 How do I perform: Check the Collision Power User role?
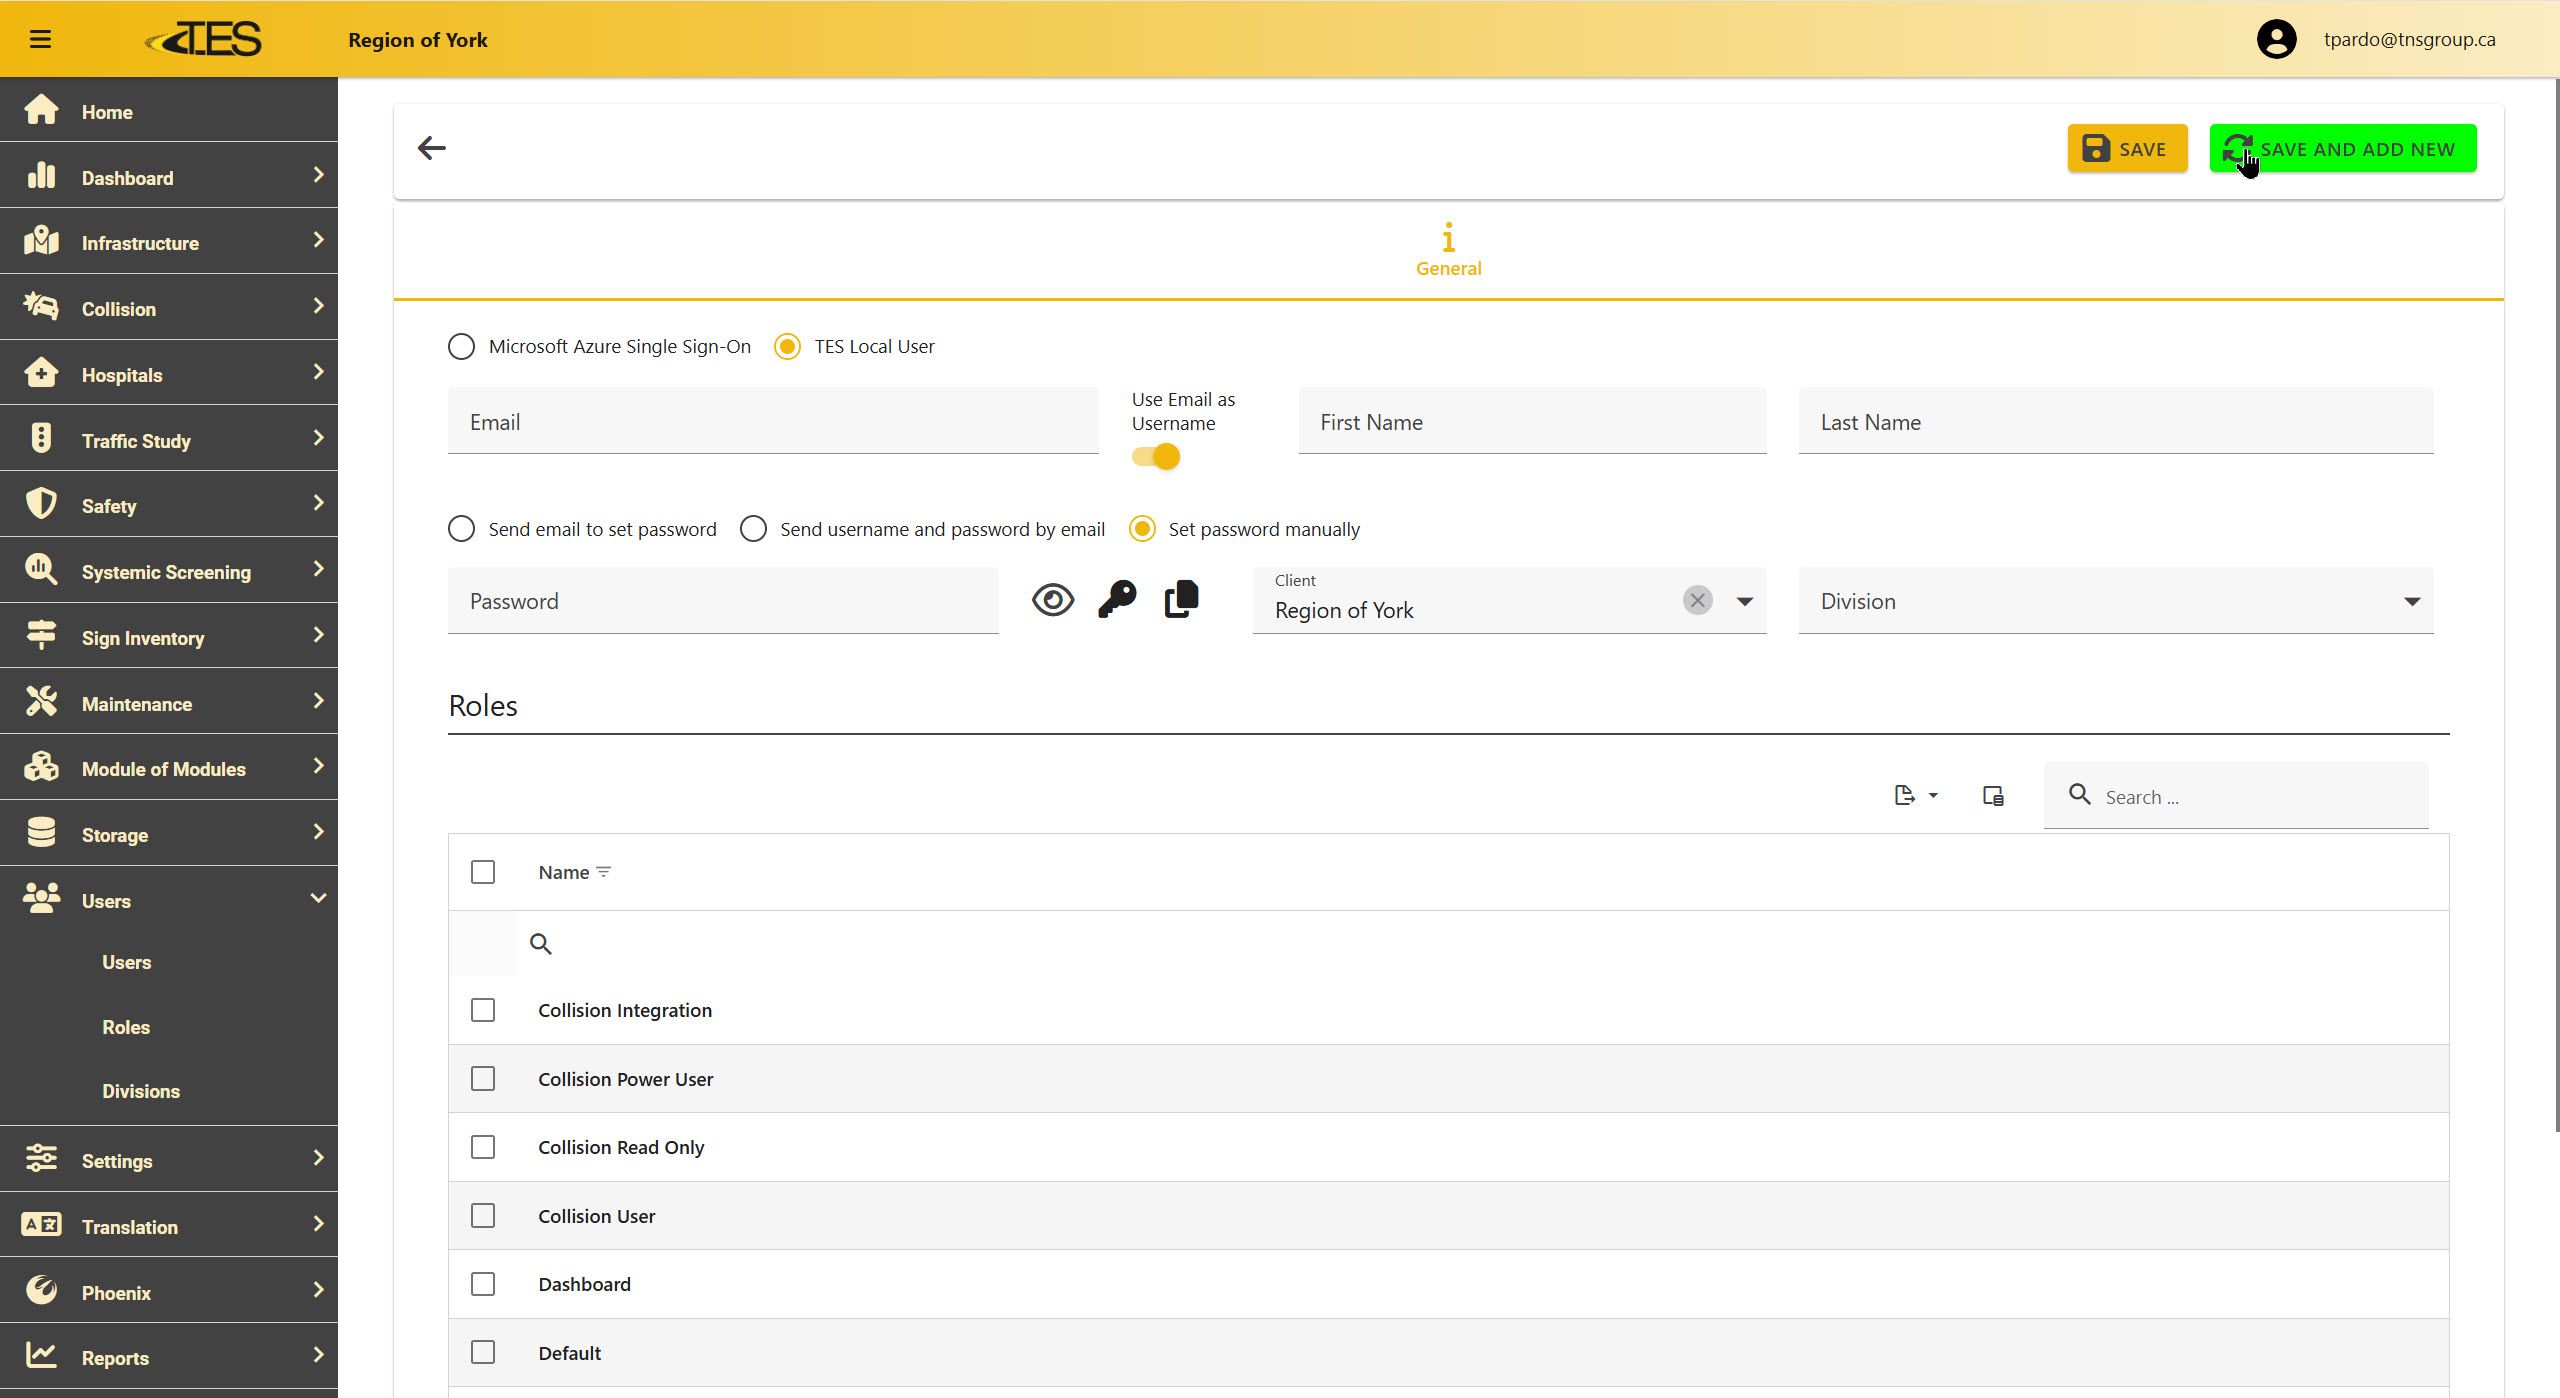click(x=483, y=1079)
